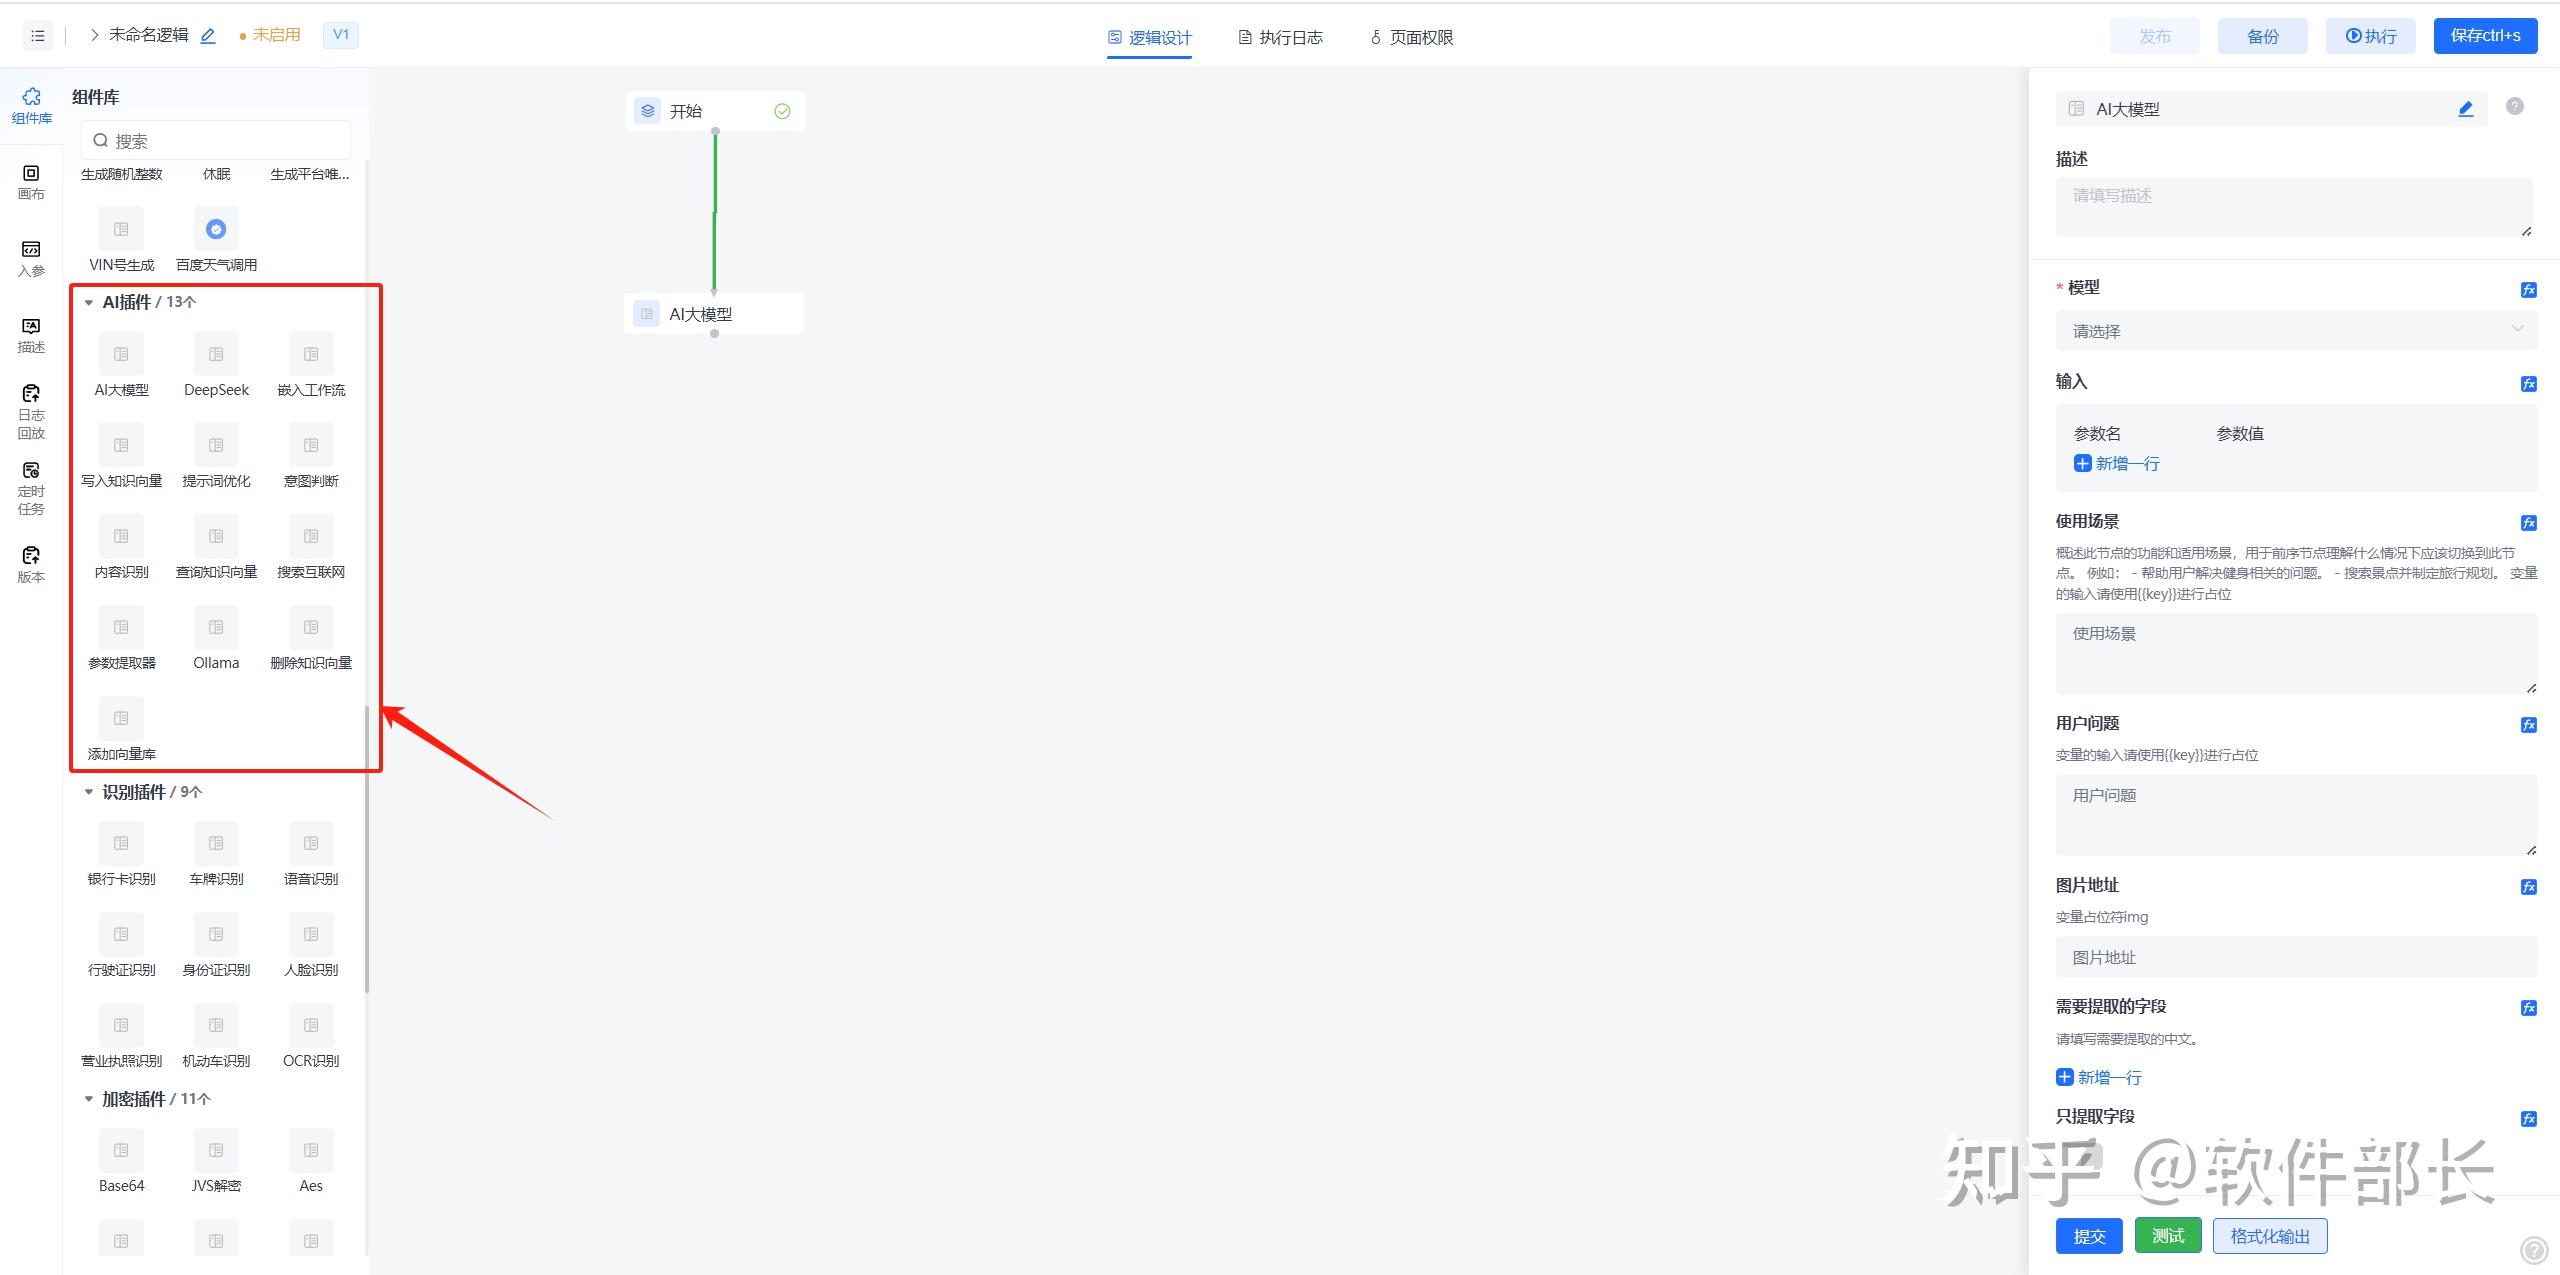
Task: Toggle the fx mode for 使用场景
Action: 2529,523
